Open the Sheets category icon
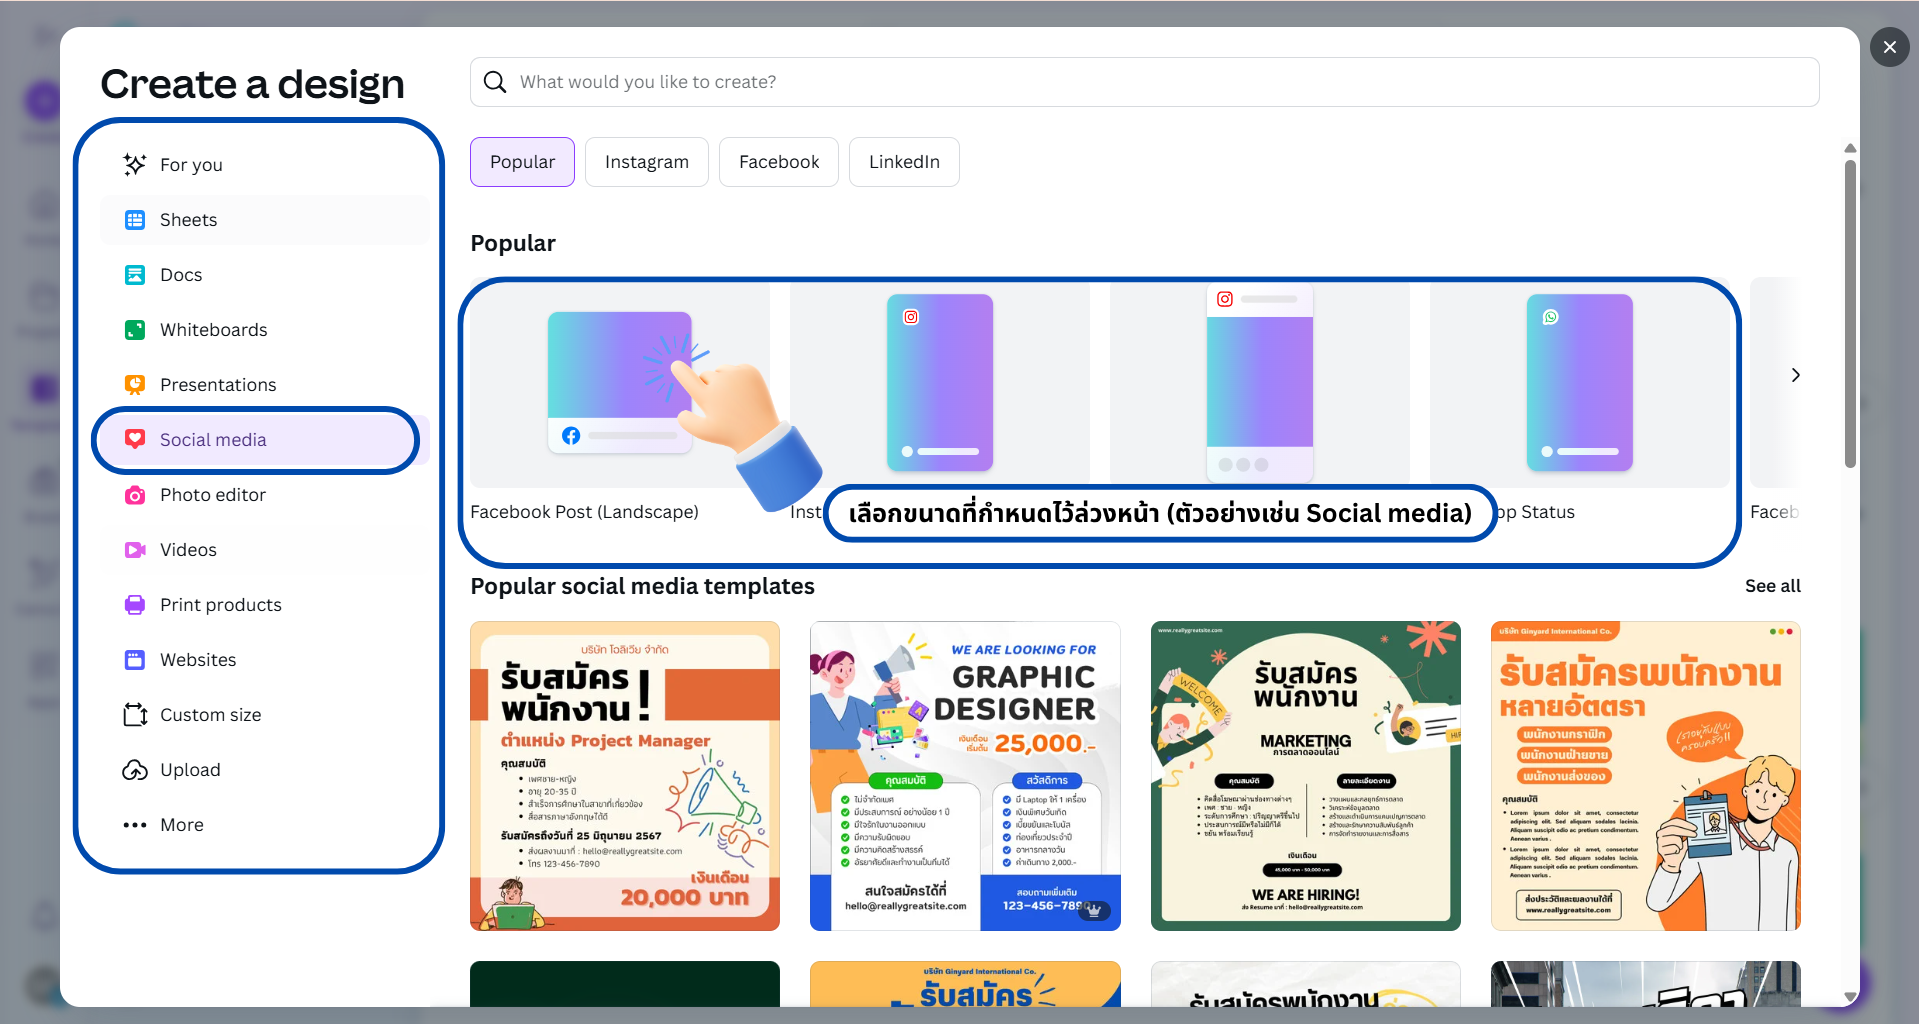Image resolution: width=1919 pixels, height=1024 pixels. [135, 220]
